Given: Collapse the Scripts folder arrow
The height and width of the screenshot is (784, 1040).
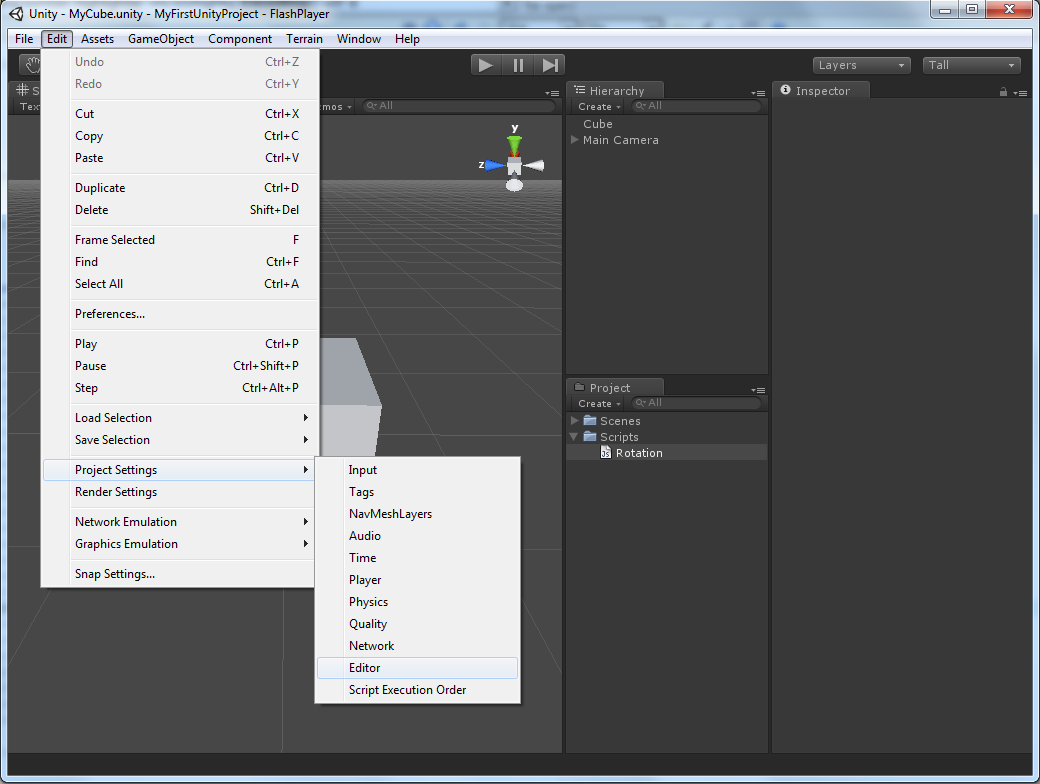Looking at the screenshot, I should point(574,436).
